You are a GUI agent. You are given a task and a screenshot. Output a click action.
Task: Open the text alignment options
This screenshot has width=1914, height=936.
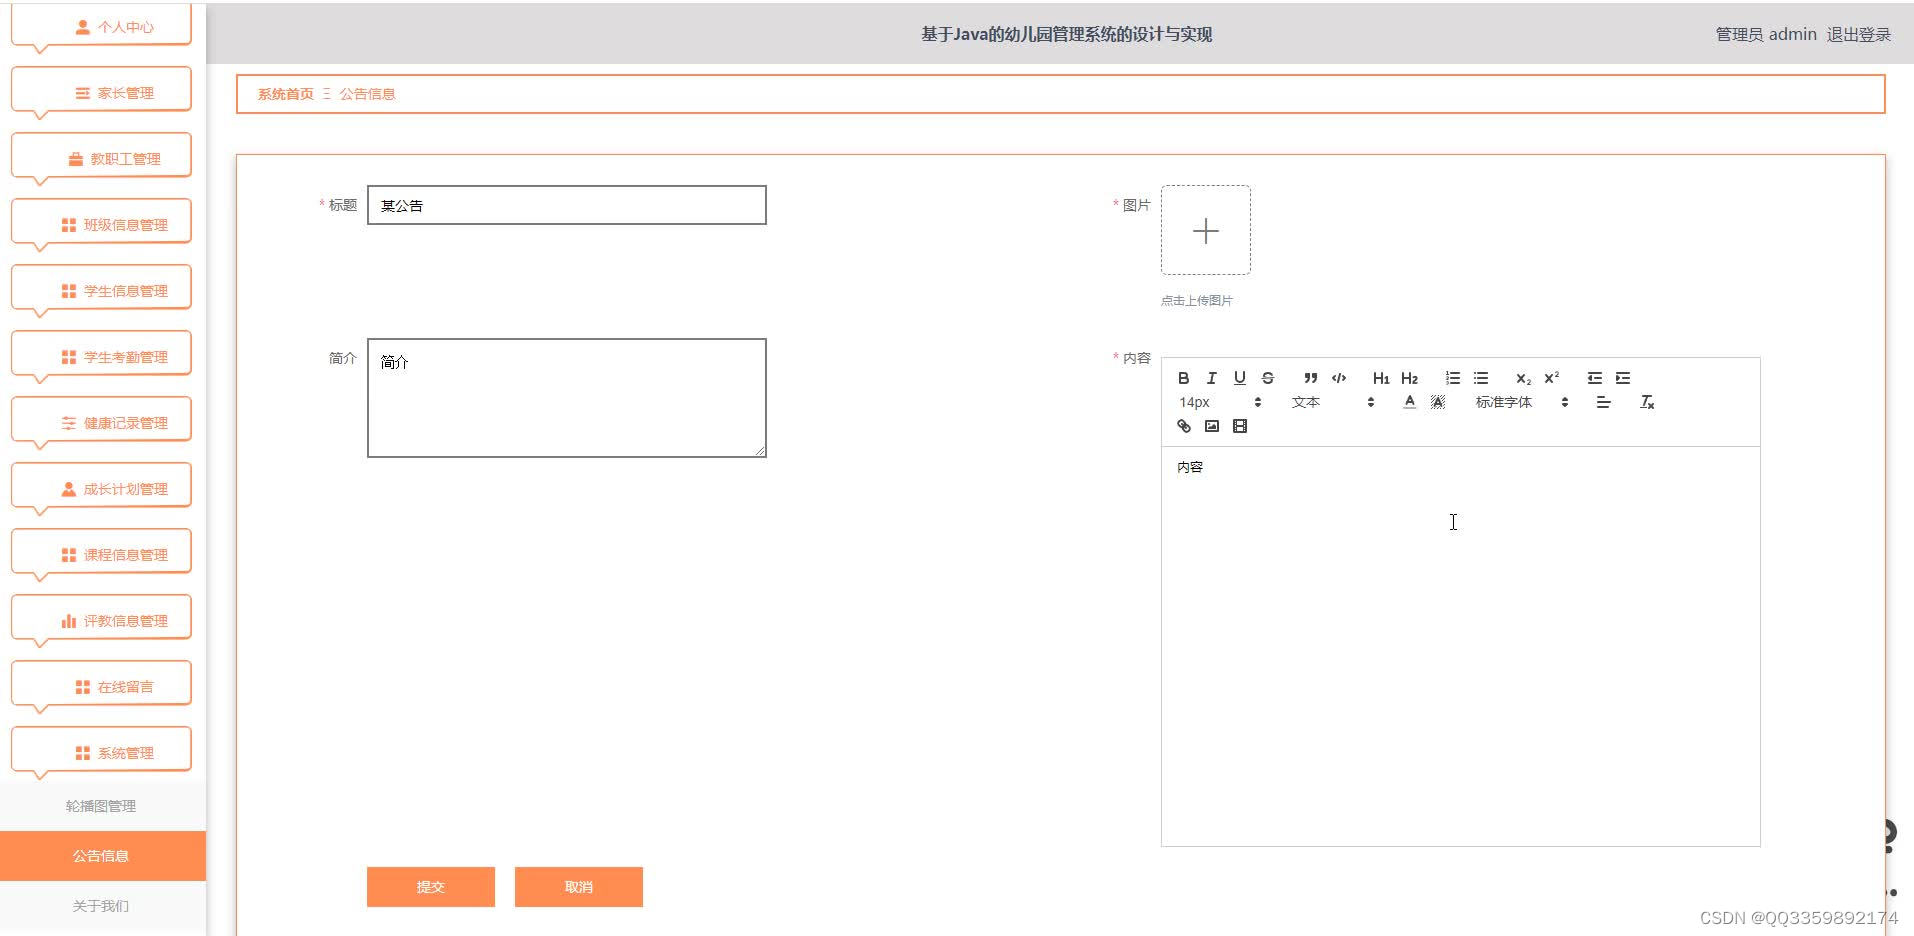point(1603,402)
